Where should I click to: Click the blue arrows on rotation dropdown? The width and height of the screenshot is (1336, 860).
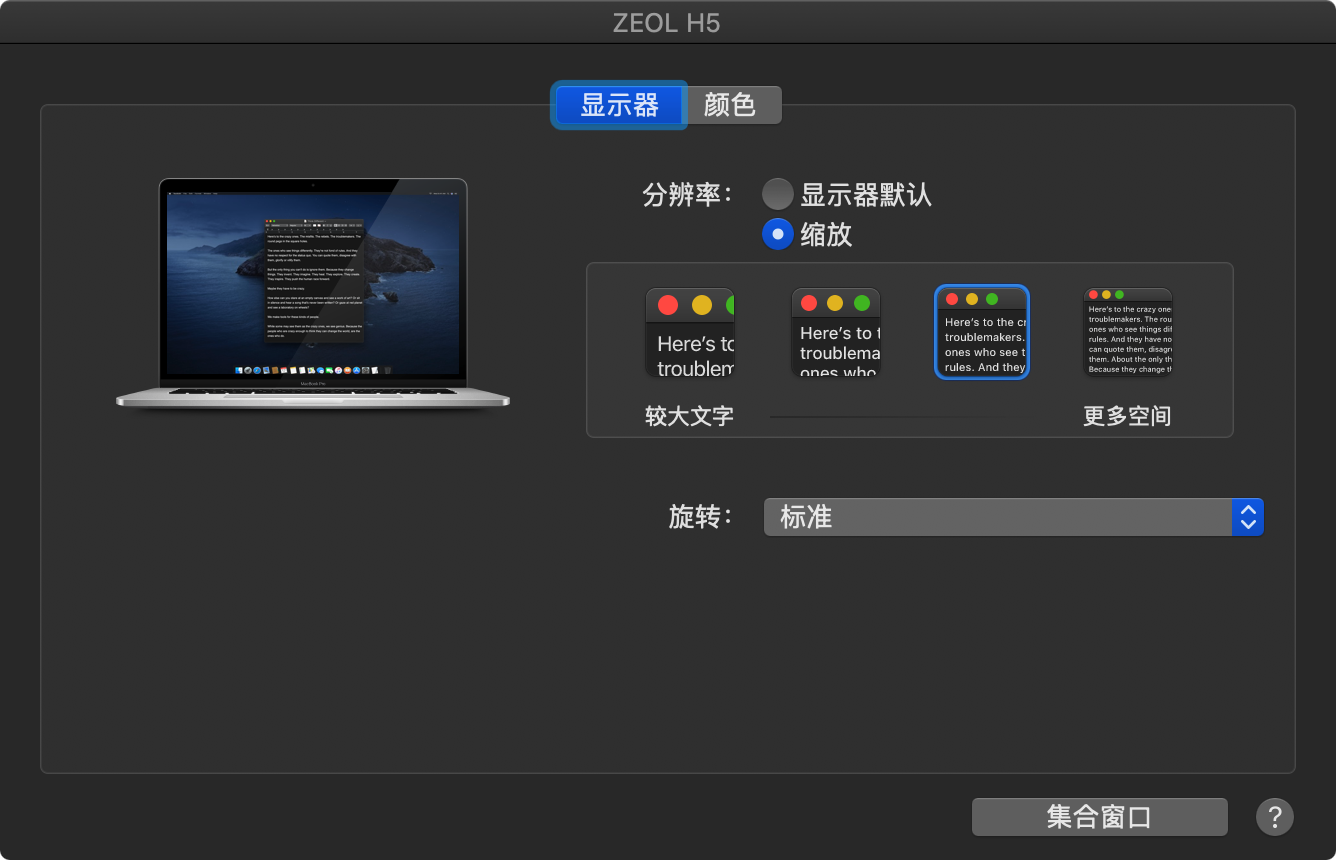(x=1247, y=517)
